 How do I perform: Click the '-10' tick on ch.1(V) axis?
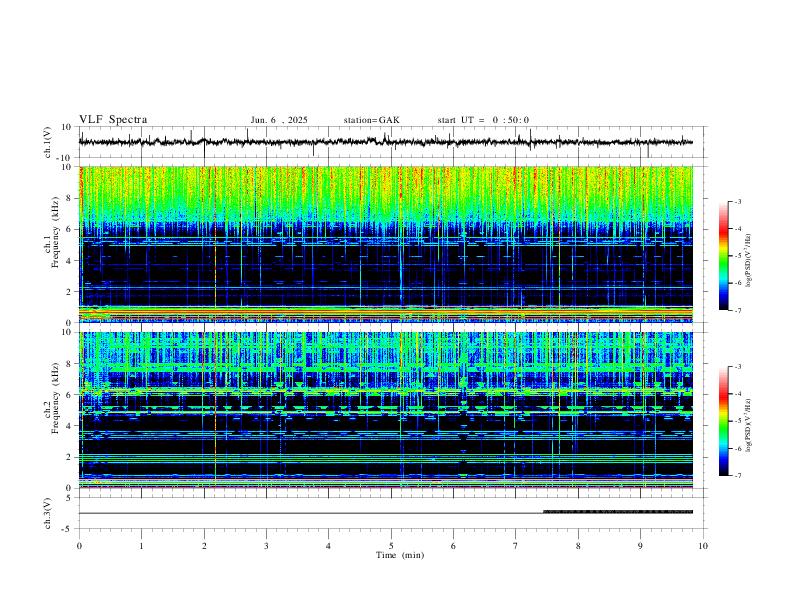(65, 158)
